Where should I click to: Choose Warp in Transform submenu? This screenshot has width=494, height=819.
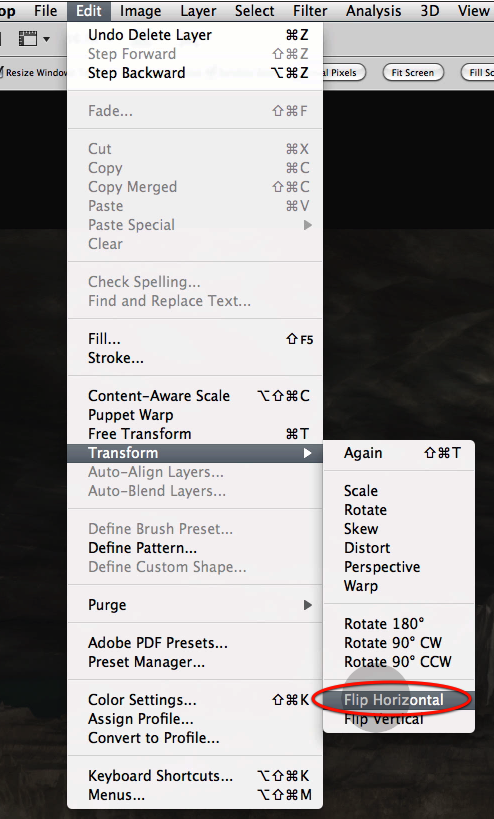pos(399,586)
